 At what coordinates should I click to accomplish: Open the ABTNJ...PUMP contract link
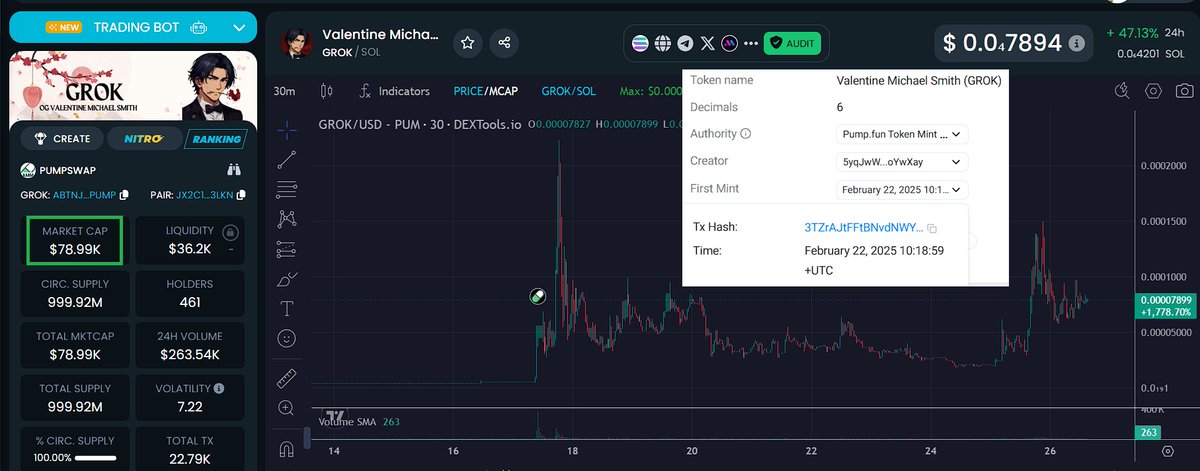[83, 195]
